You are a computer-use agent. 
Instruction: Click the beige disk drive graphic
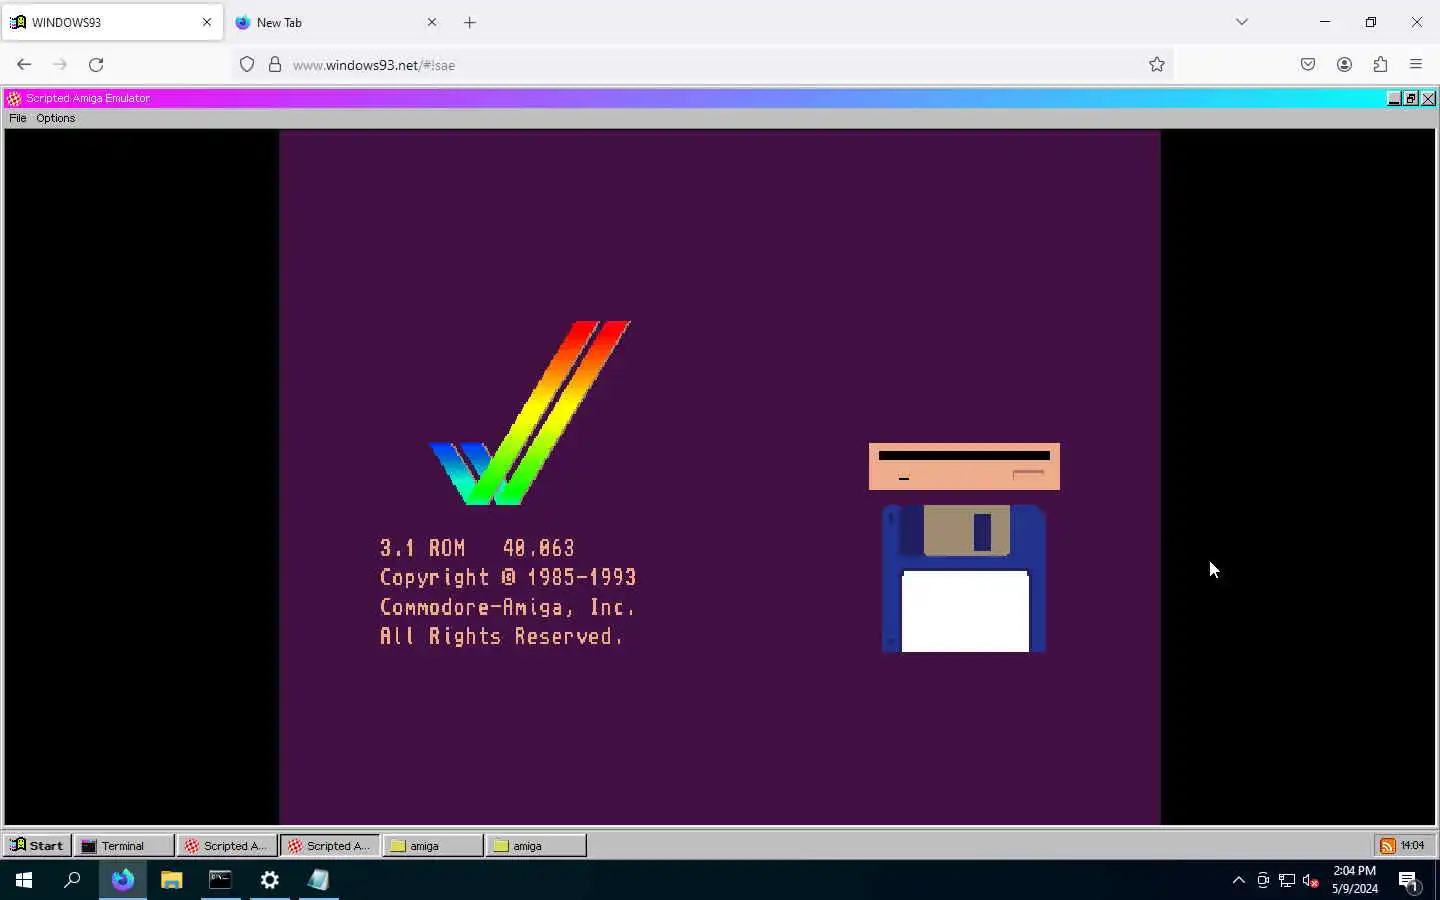964,466
